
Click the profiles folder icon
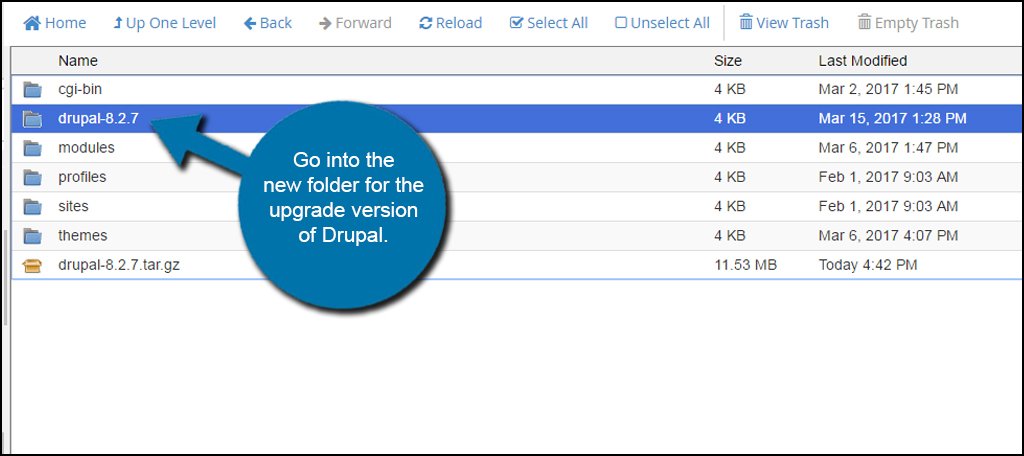click(x=32, y=177)
